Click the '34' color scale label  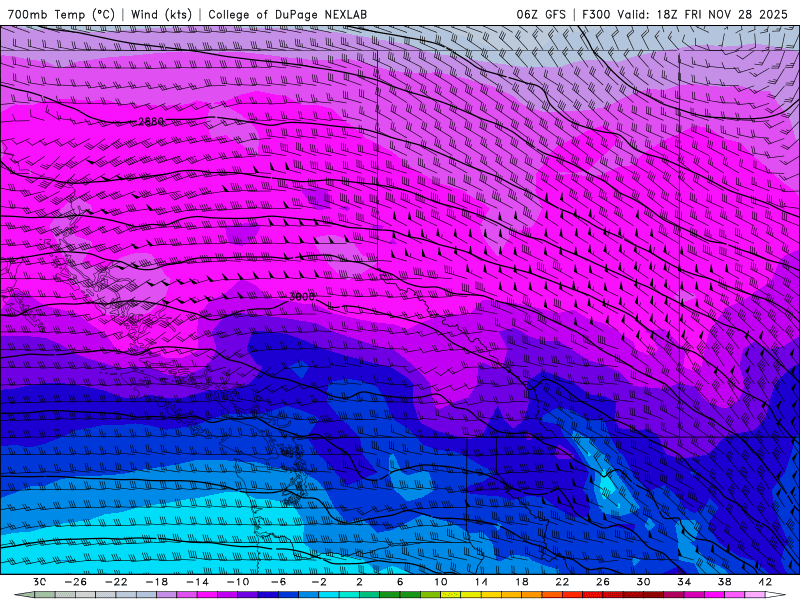pyautogui.click(x=684, y=582)
